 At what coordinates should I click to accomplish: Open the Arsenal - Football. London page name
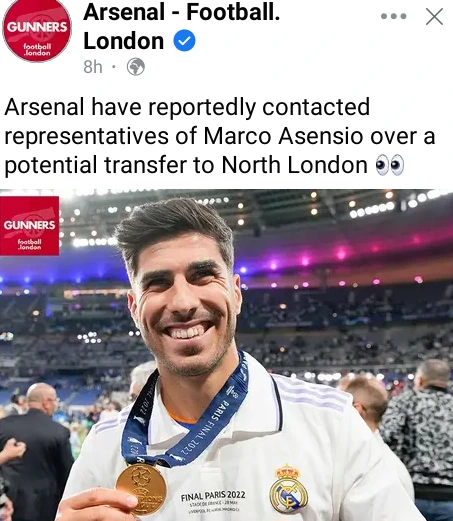(182, 26)
